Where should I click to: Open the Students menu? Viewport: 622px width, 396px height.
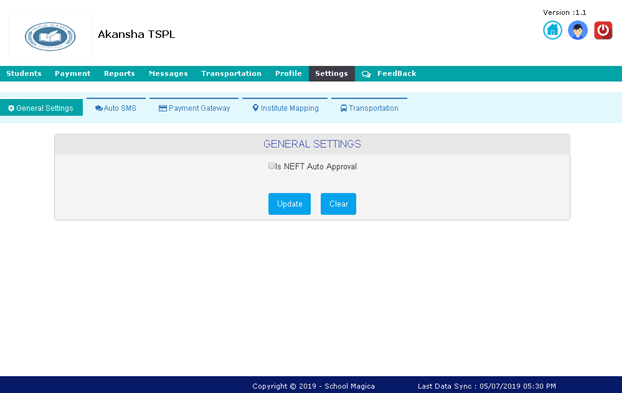[24, 73]
